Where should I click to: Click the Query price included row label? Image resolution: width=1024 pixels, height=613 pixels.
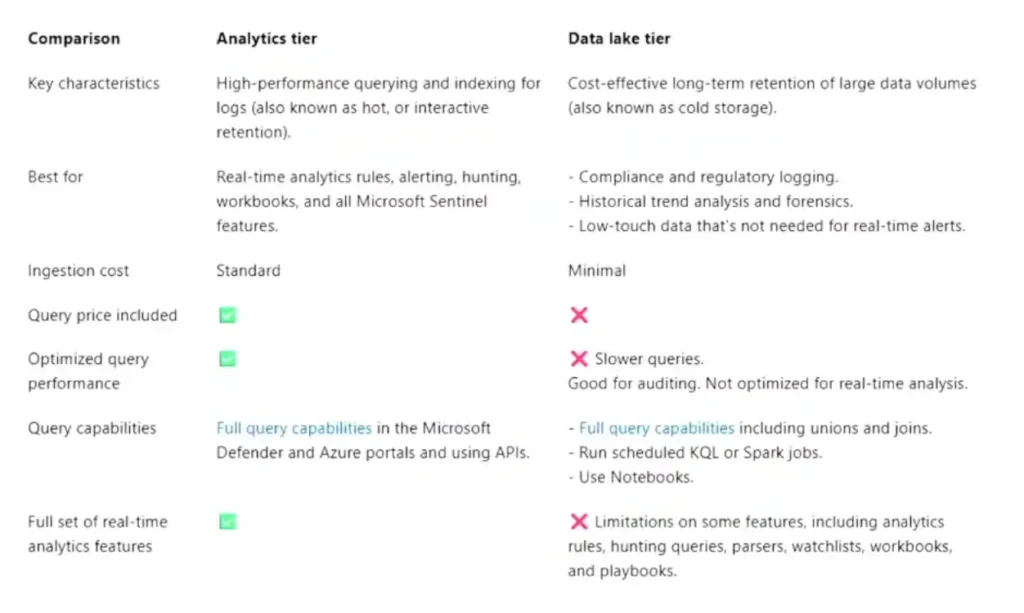[x=103, y=315]
